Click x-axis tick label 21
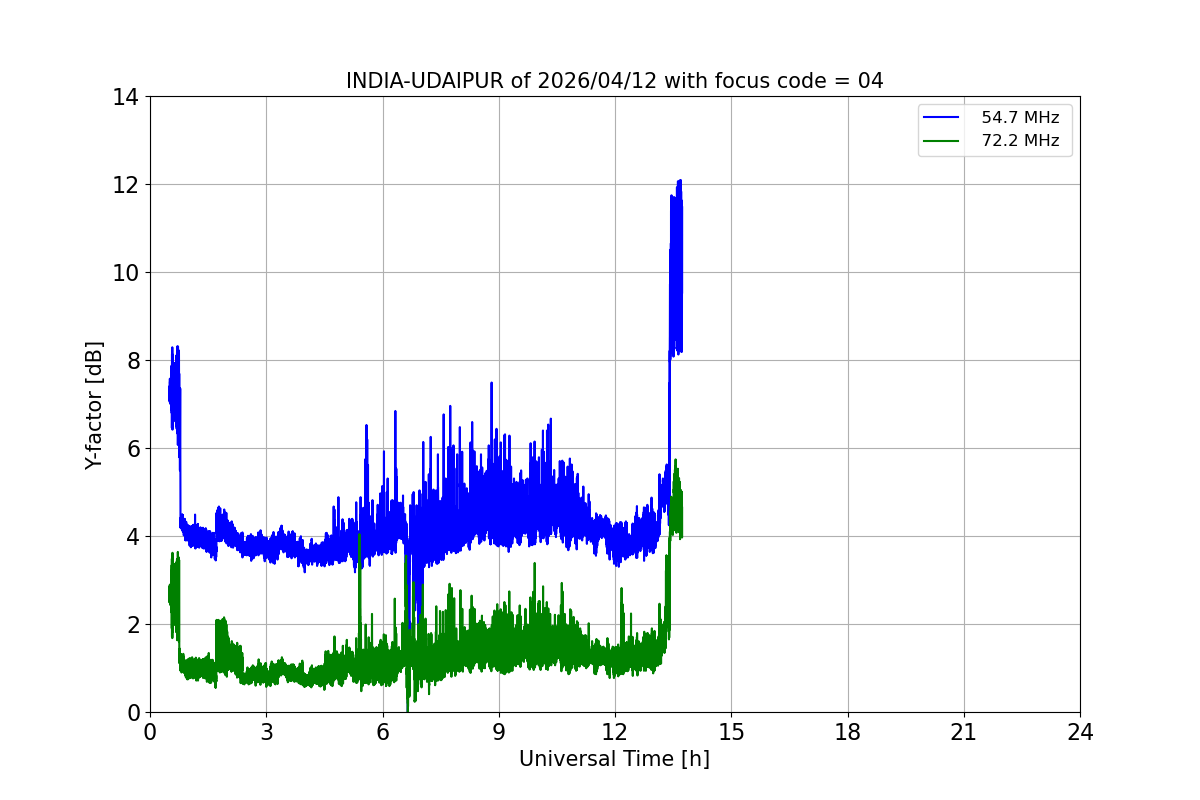This screenshot has width=1200, height=800. [964, 732]
